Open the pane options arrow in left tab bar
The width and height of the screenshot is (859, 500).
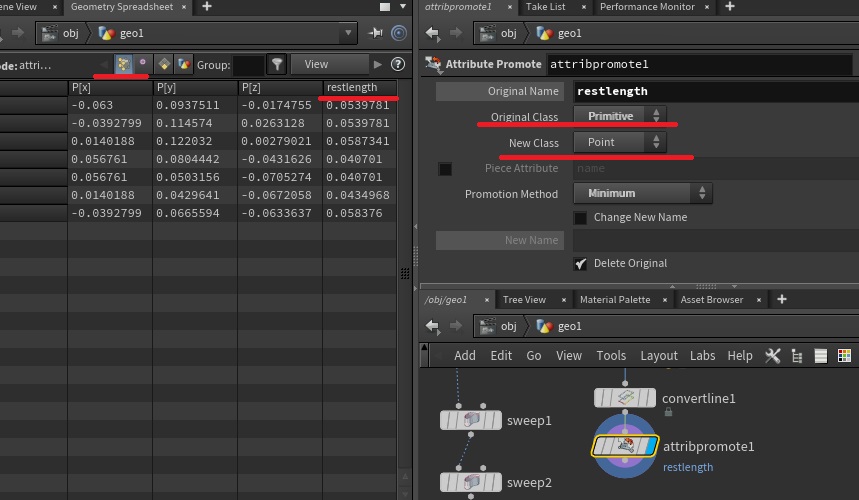(403, 7)
